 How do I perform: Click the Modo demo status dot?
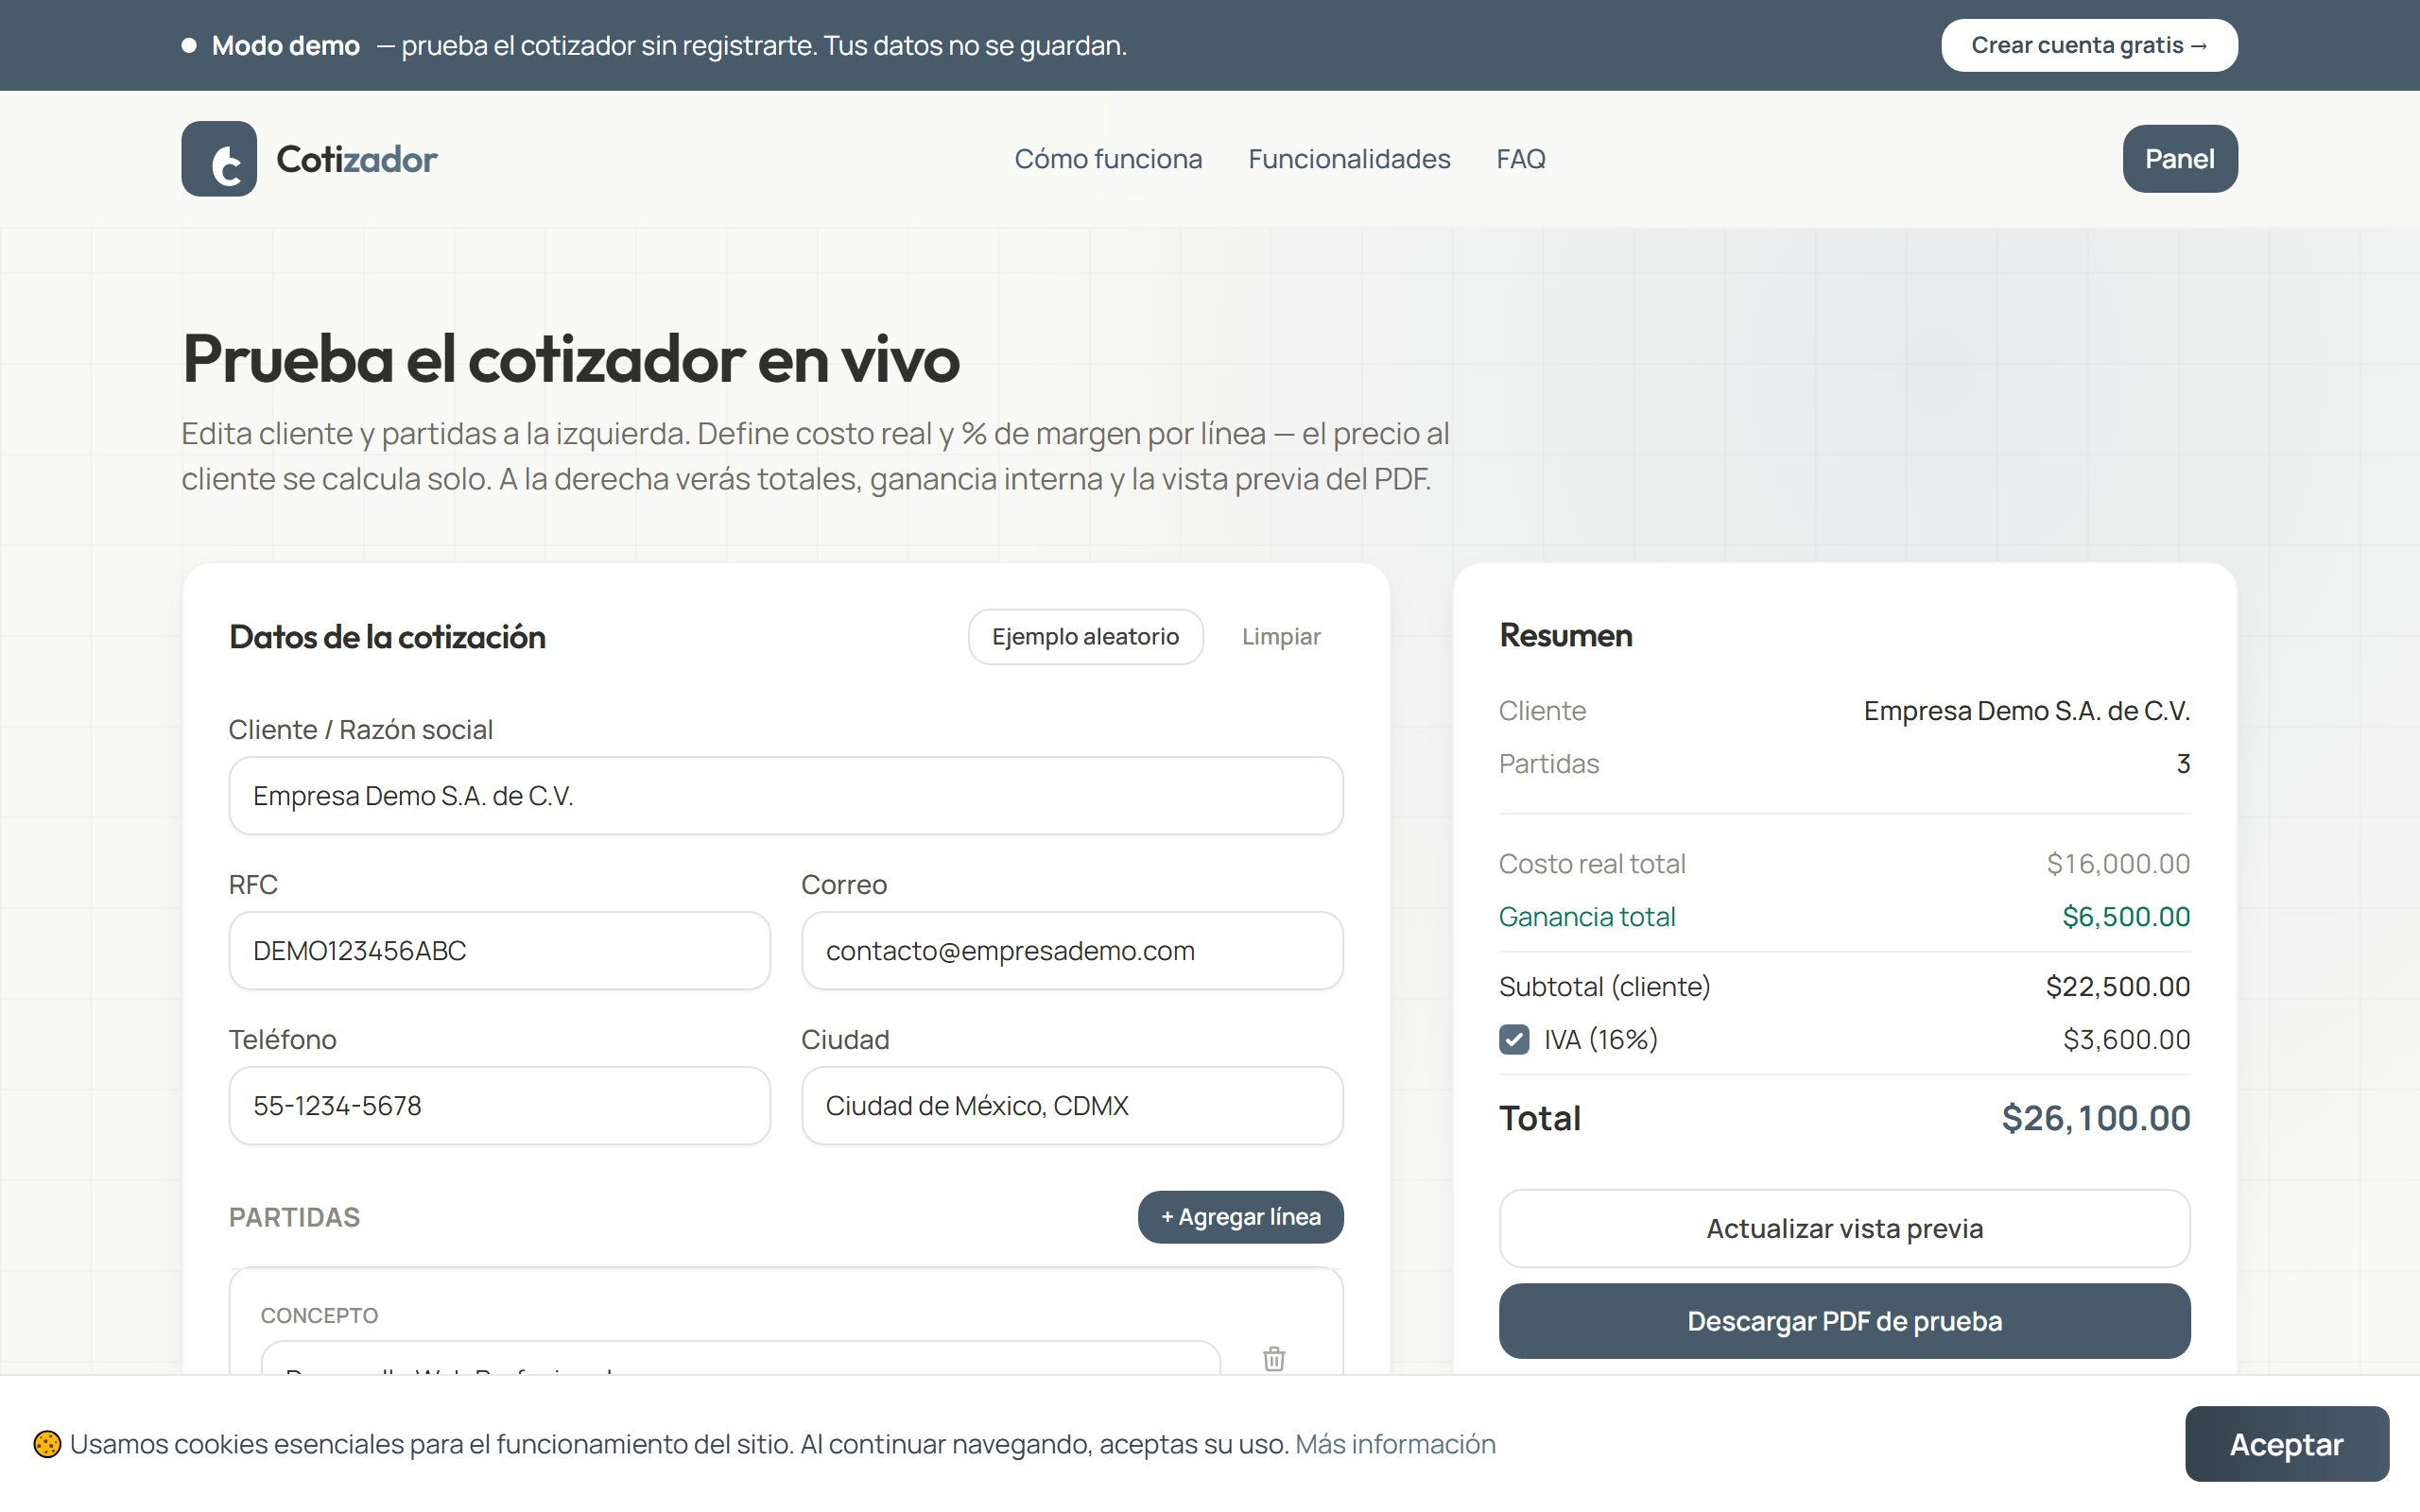point(189,45)
